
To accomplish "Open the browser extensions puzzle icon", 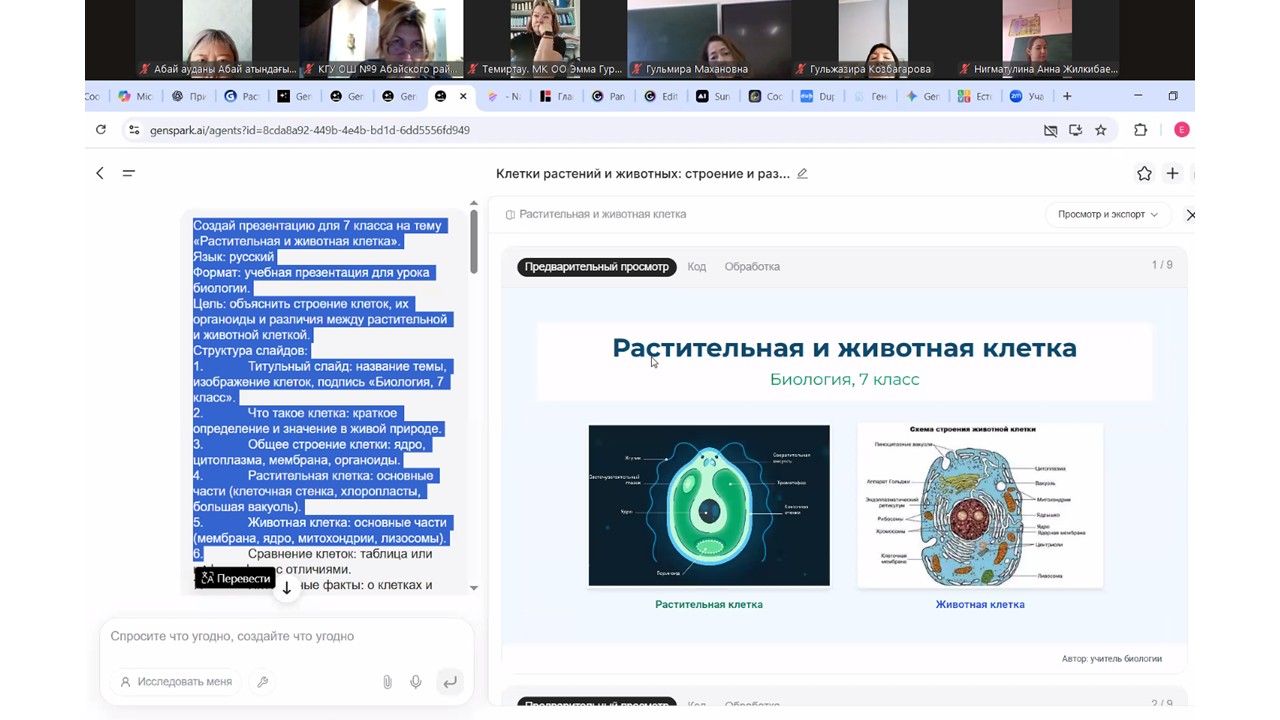I will click(x=1140, y=130).
